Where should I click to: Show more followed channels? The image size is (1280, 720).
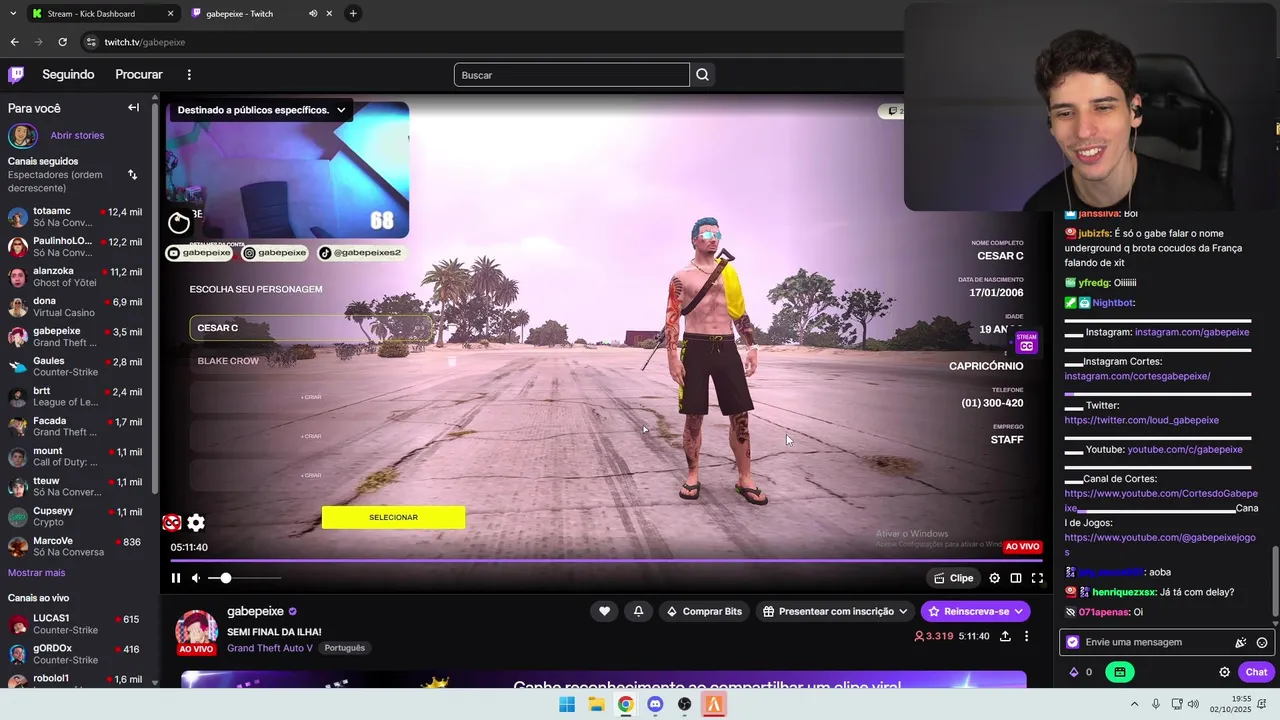point(37,573)
